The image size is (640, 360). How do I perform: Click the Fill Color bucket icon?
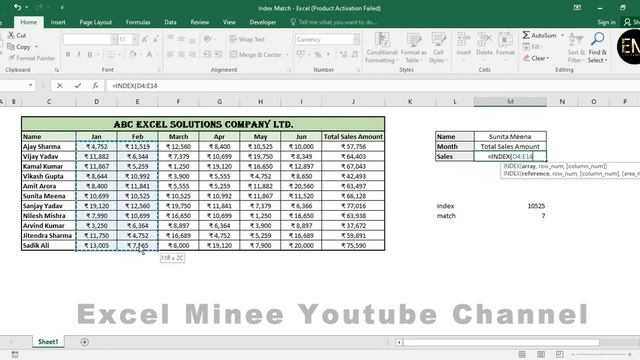point(132,54)
